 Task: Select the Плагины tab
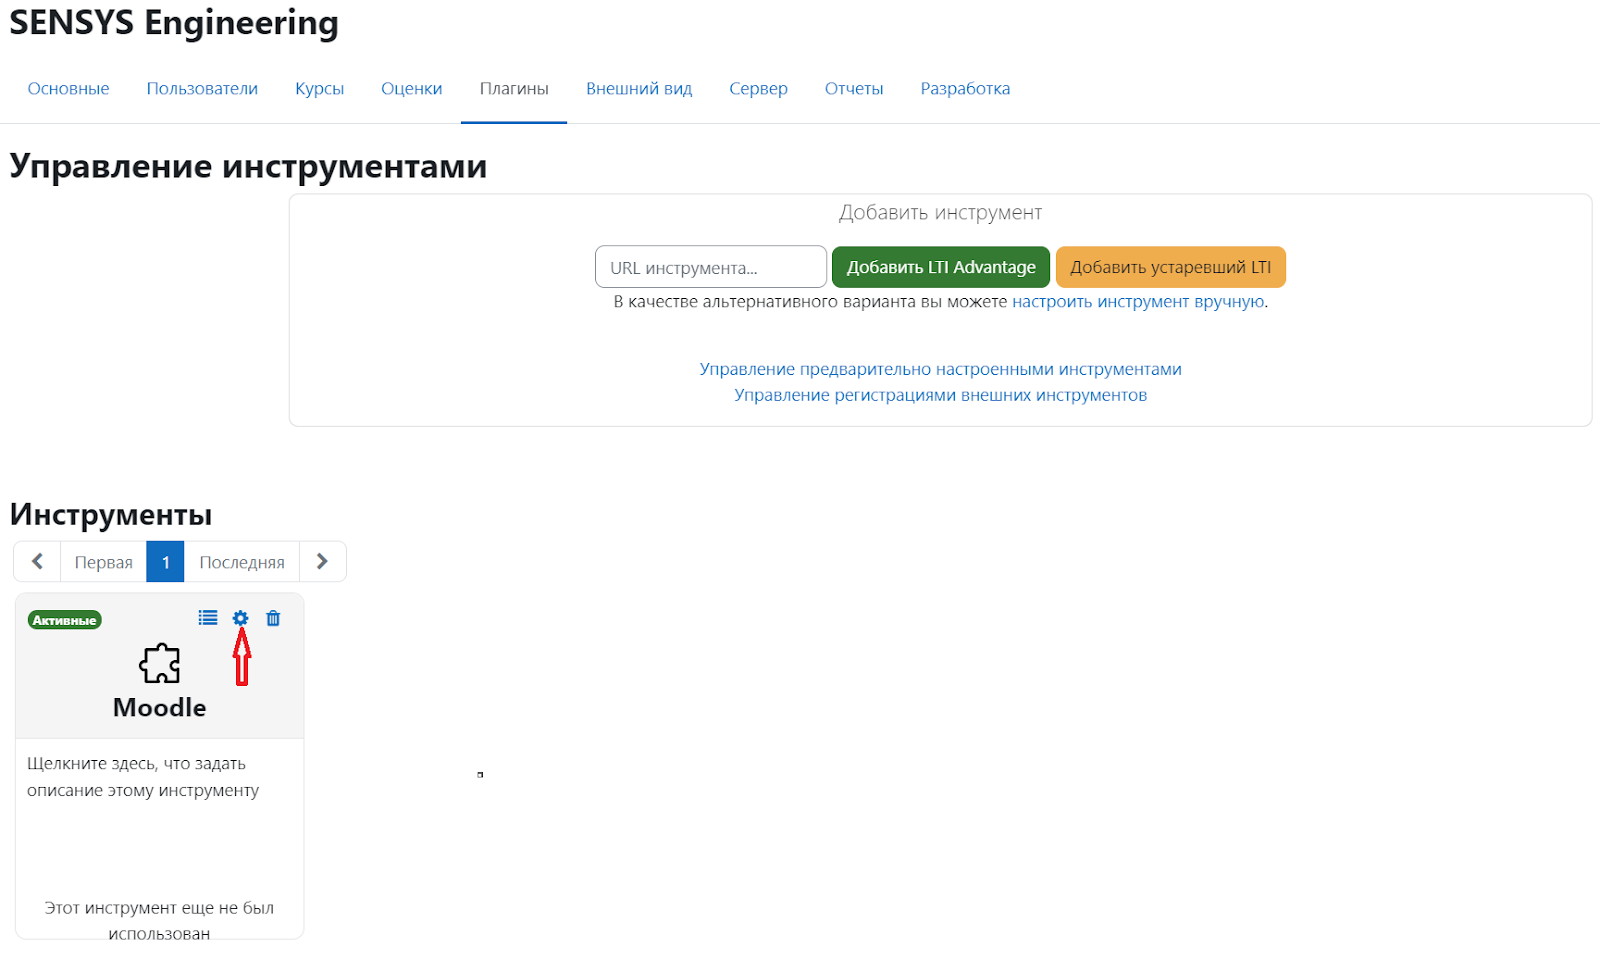pyautogui.click(x=514, y=89)
